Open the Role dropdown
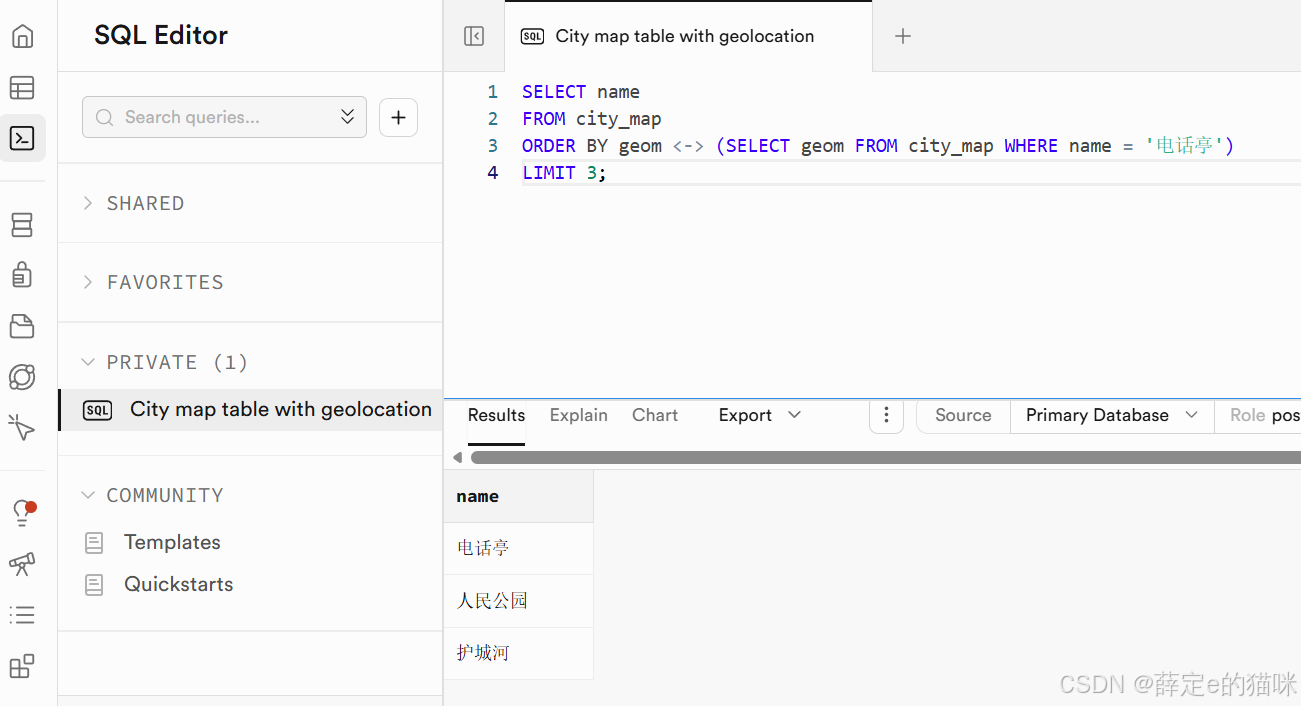The width and height of the screenshot is (1301, 706). pyautogui.click(x=1258, y=415)
